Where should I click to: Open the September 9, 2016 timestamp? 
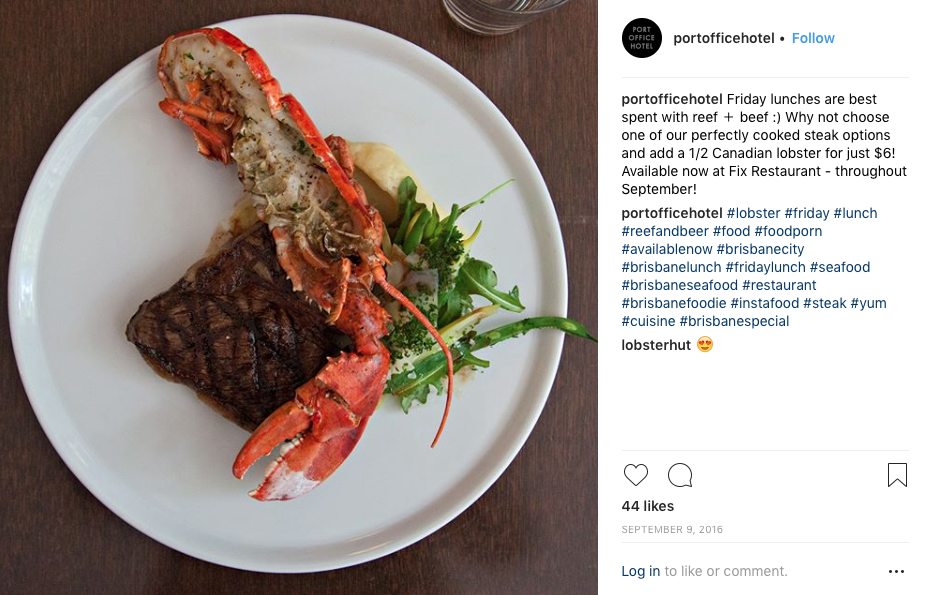[x=672, y=529]
